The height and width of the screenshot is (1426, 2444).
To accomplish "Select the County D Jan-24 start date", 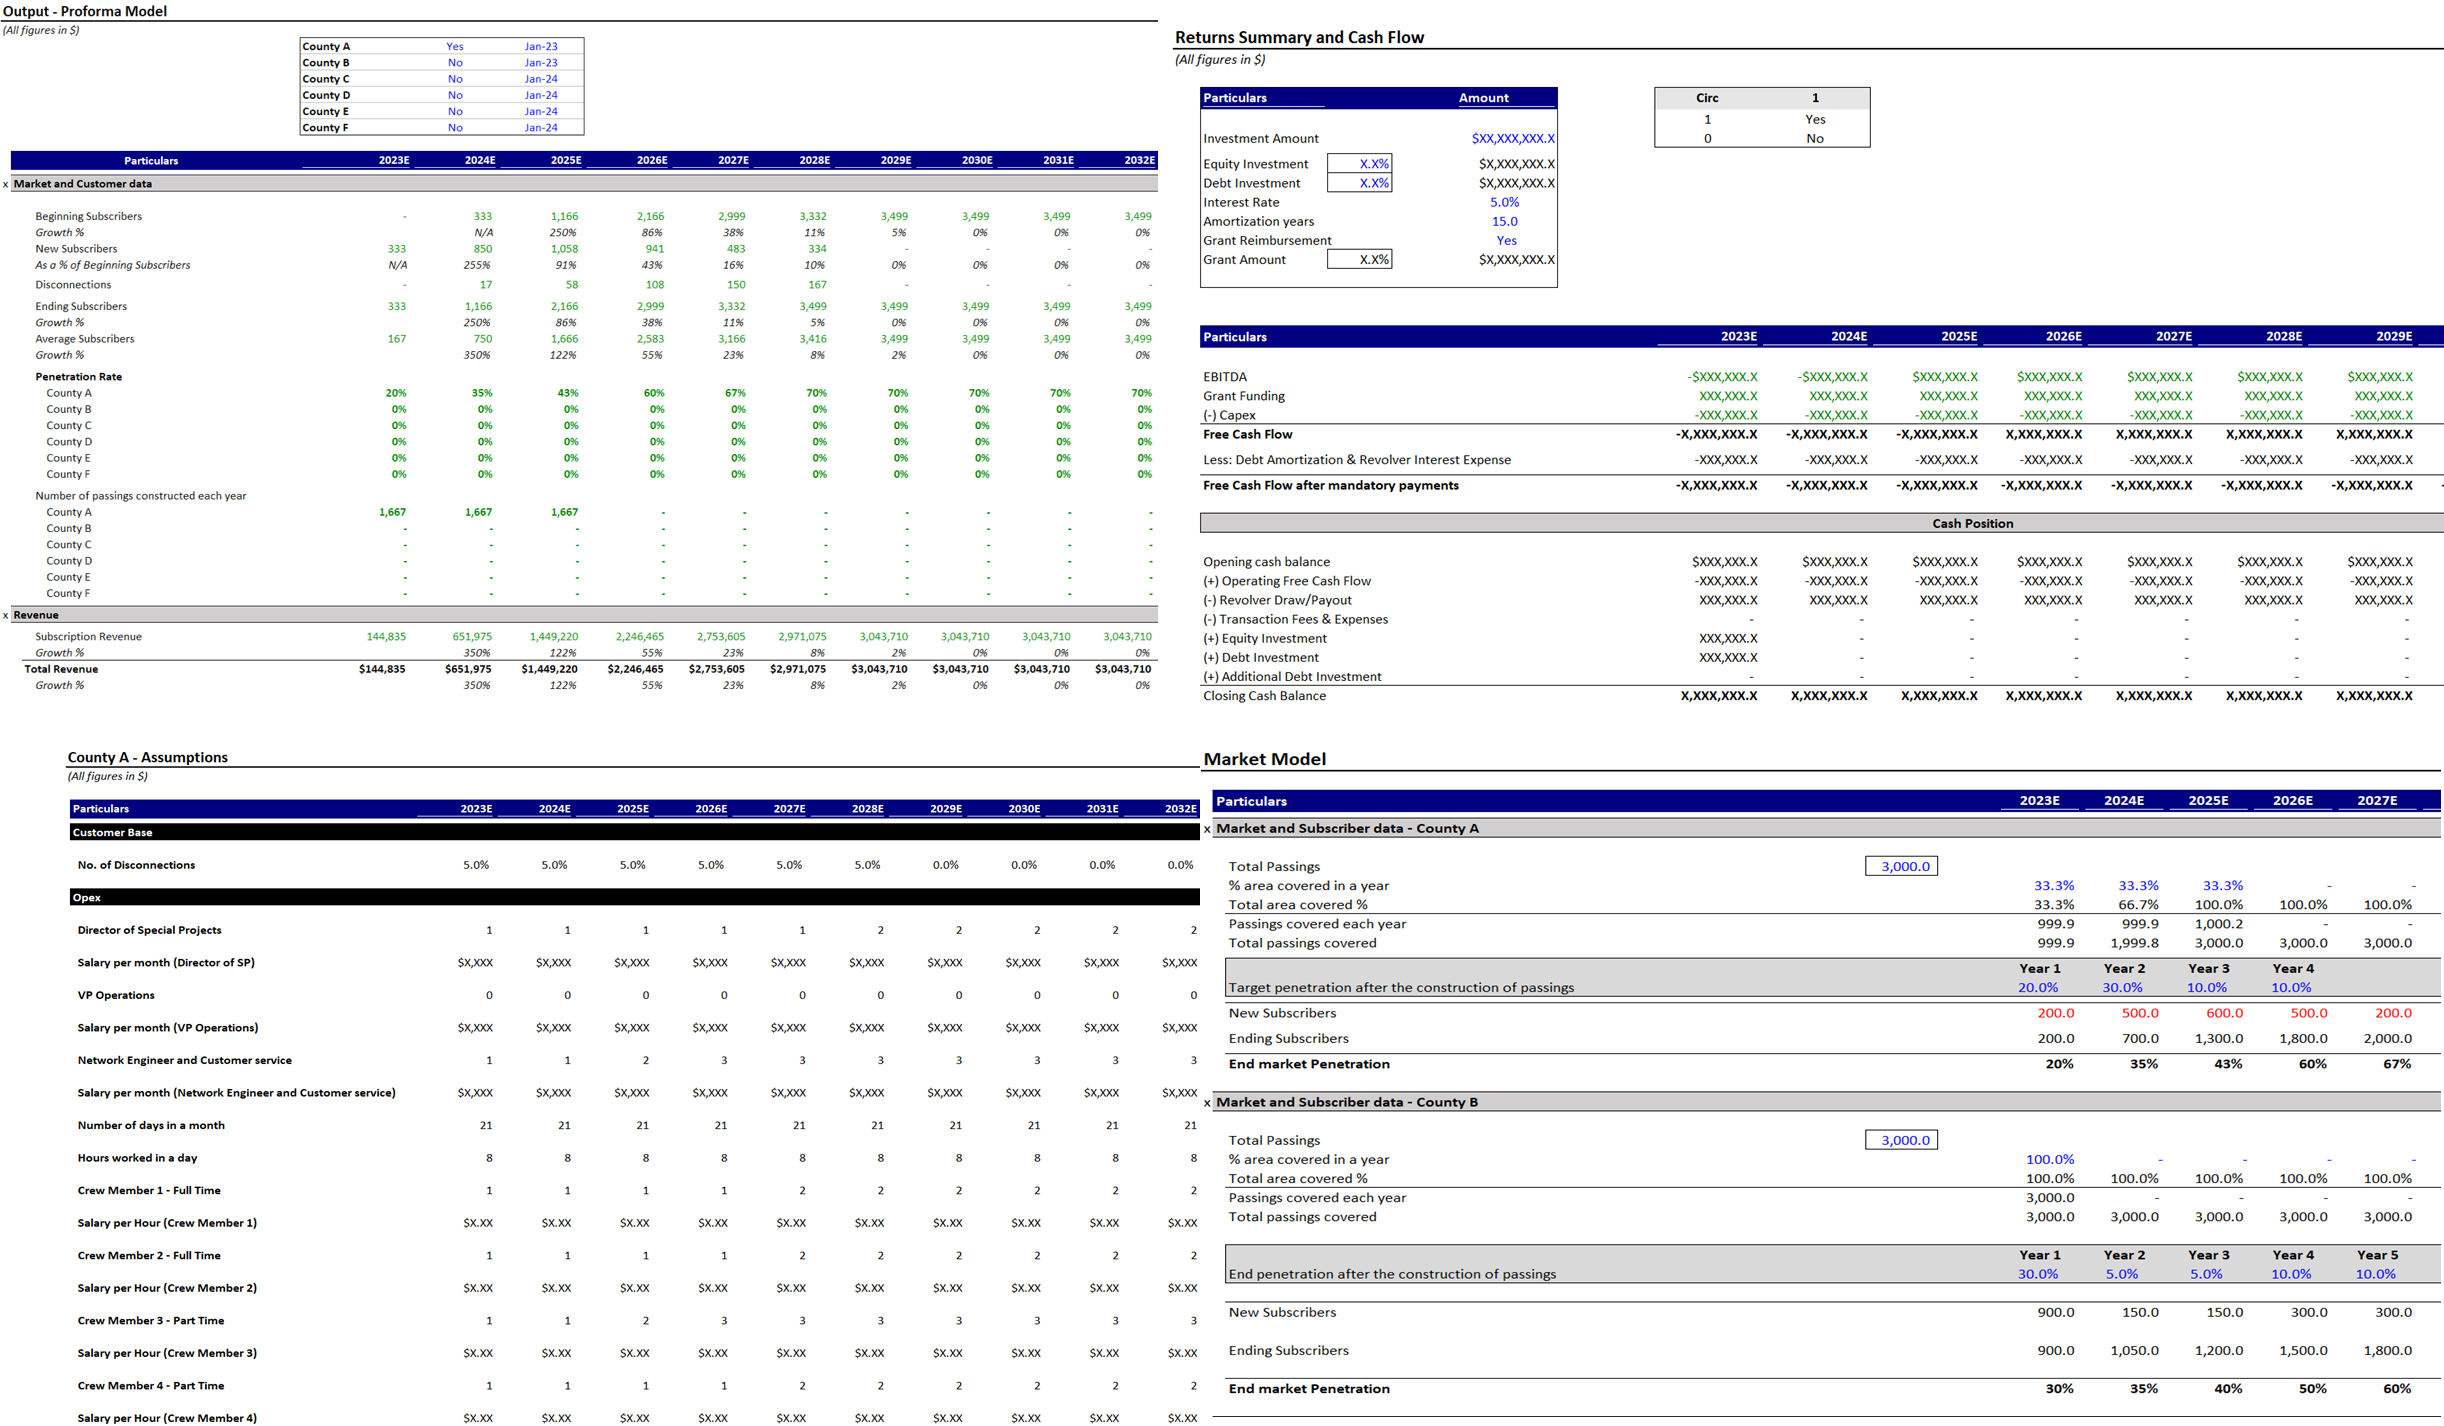I will (x=541, y=96).
